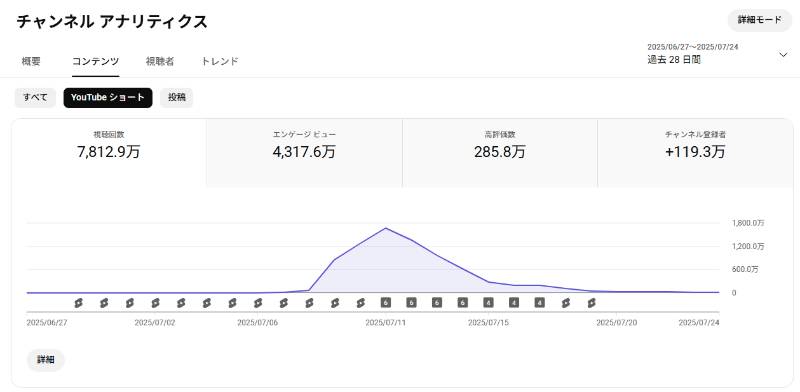Select the 視聴回数 7,812.9万 metric card
The width and height of the screenshot is (800, 392).
coord(109,153)
